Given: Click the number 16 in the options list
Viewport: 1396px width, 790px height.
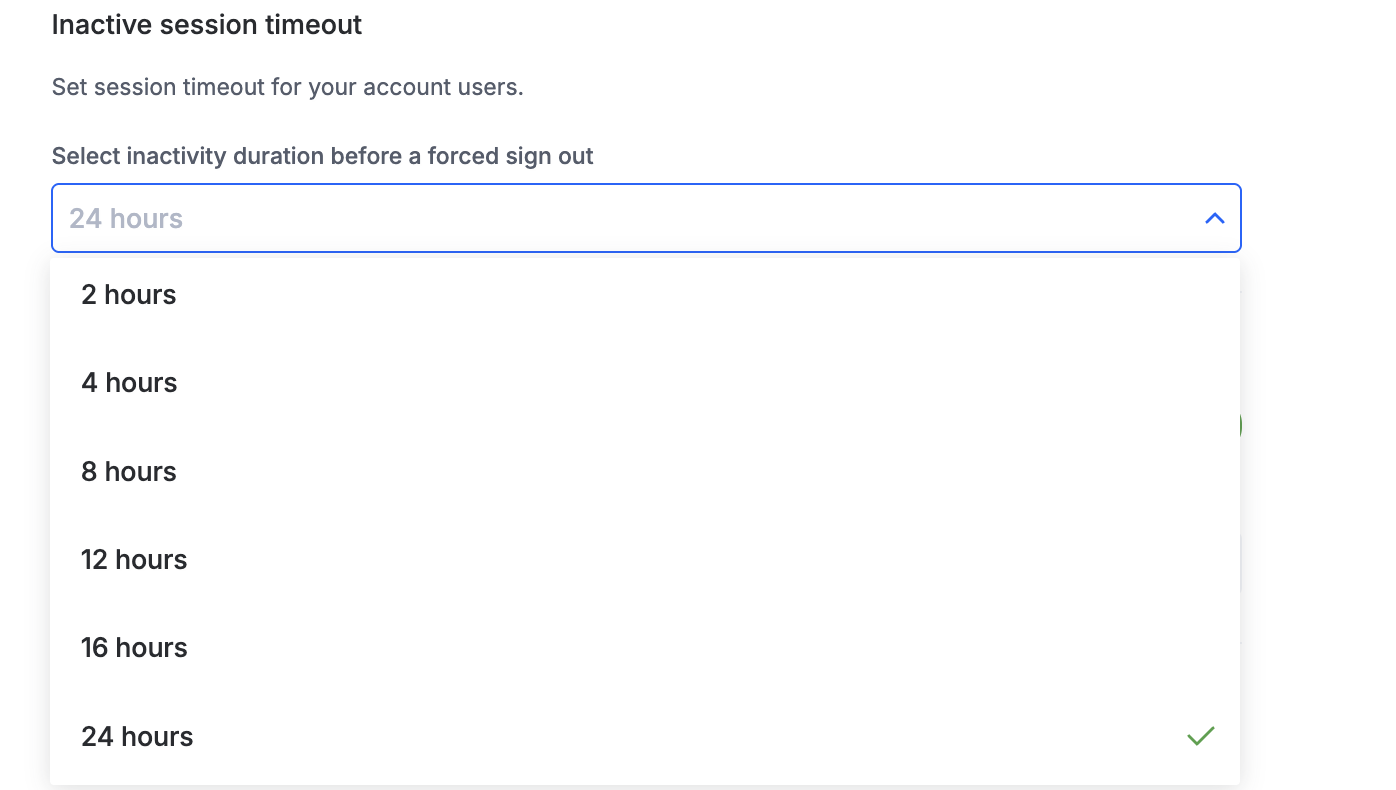Looking at the screenshot, I should pyautogui.click(x=94, y=648).
